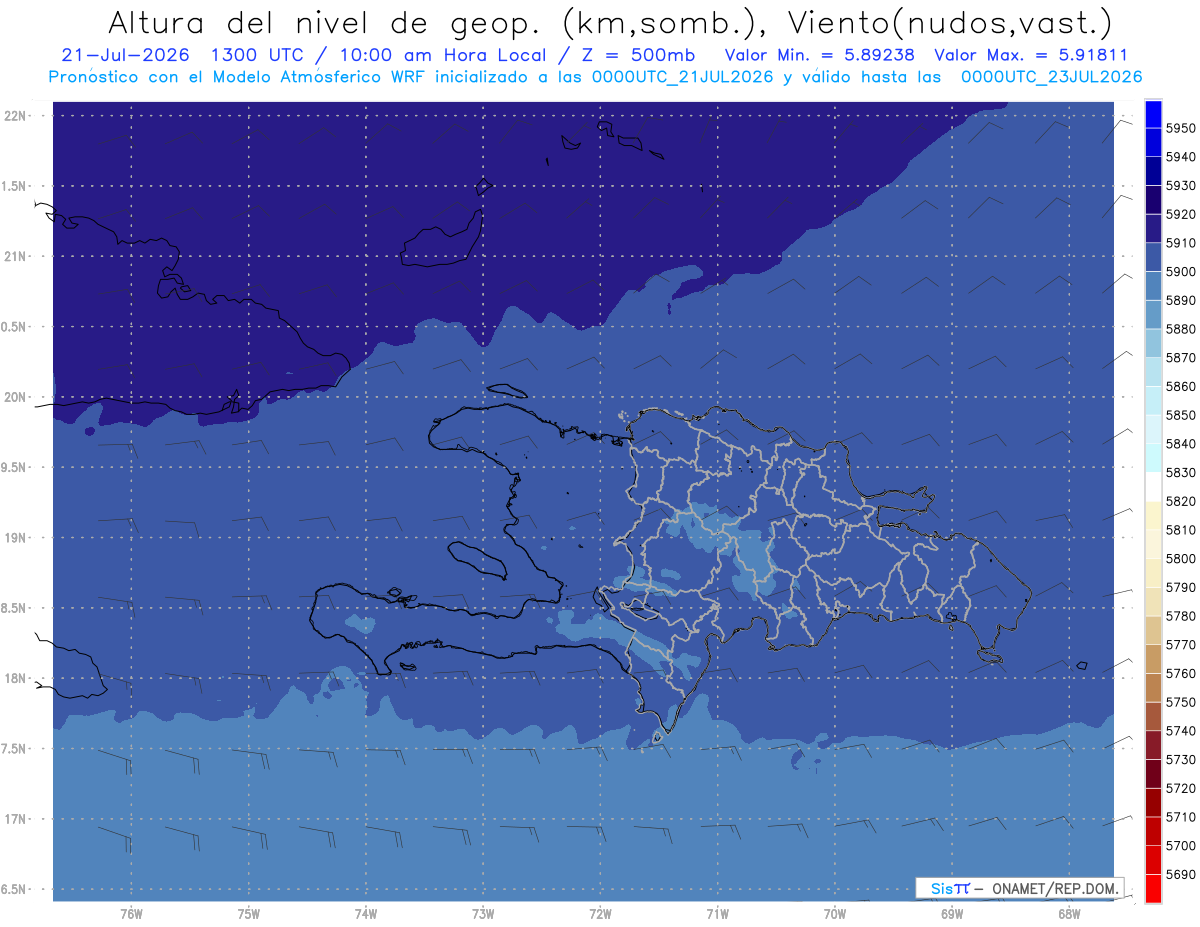
Task: Select the 5800 colorbar label
Action: click(x=1181, y=558)
